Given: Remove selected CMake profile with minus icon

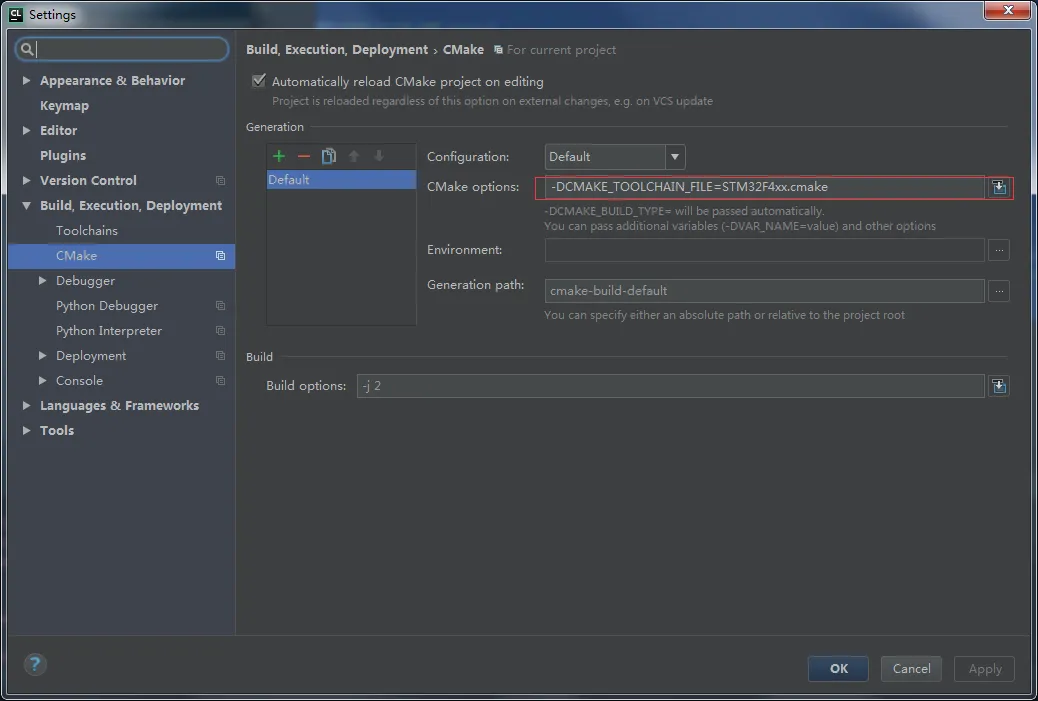Looking at the screenshot, I should tap(304, 156).
